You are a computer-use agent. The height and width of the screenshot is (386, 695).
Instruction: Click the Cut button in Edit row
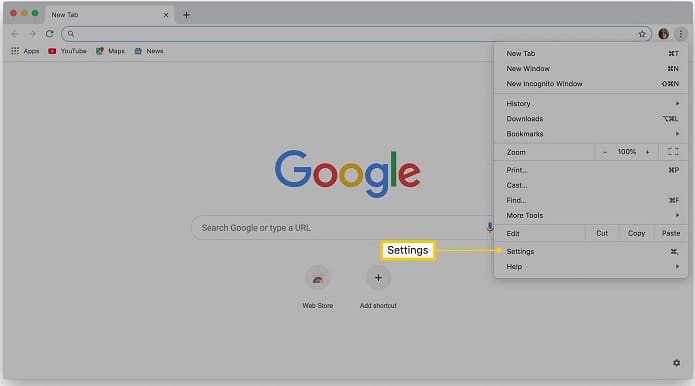click(x=602, y=233)
